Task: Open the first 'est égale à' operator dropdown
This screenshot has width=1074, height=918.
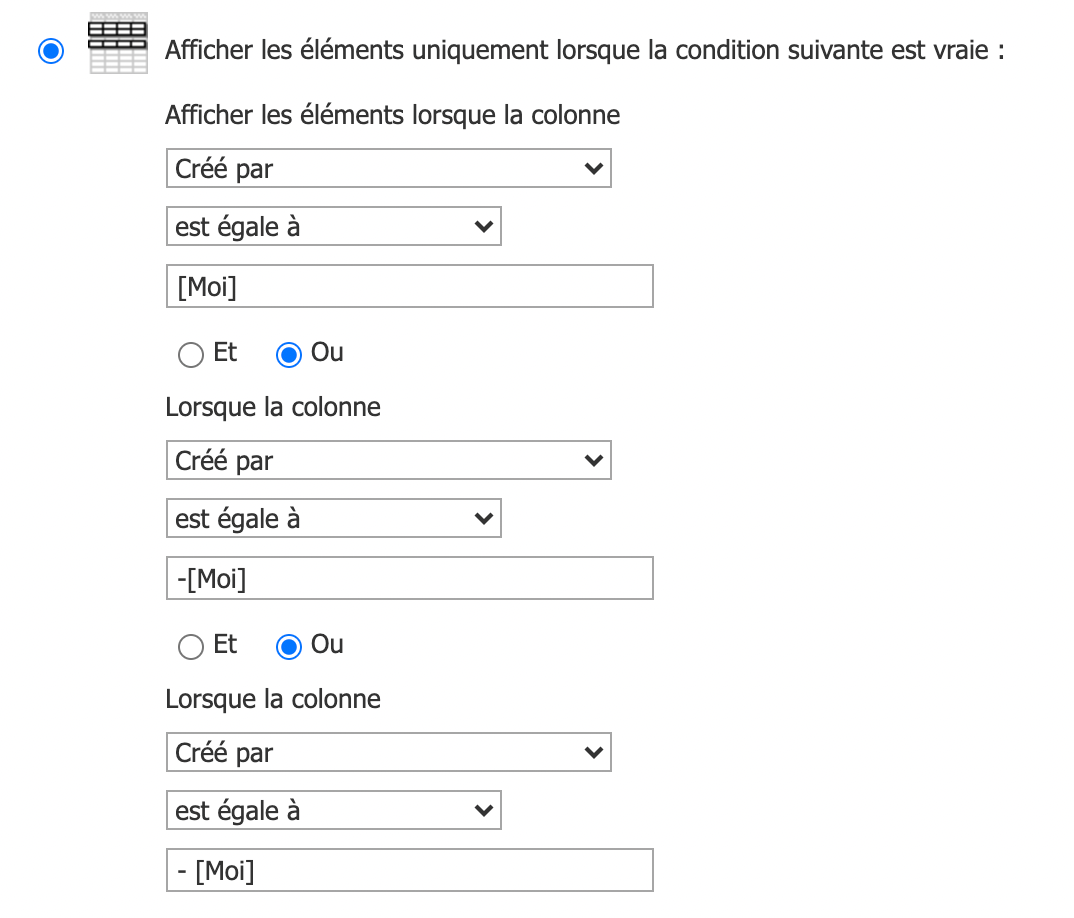Action: (x=334, y=227)
